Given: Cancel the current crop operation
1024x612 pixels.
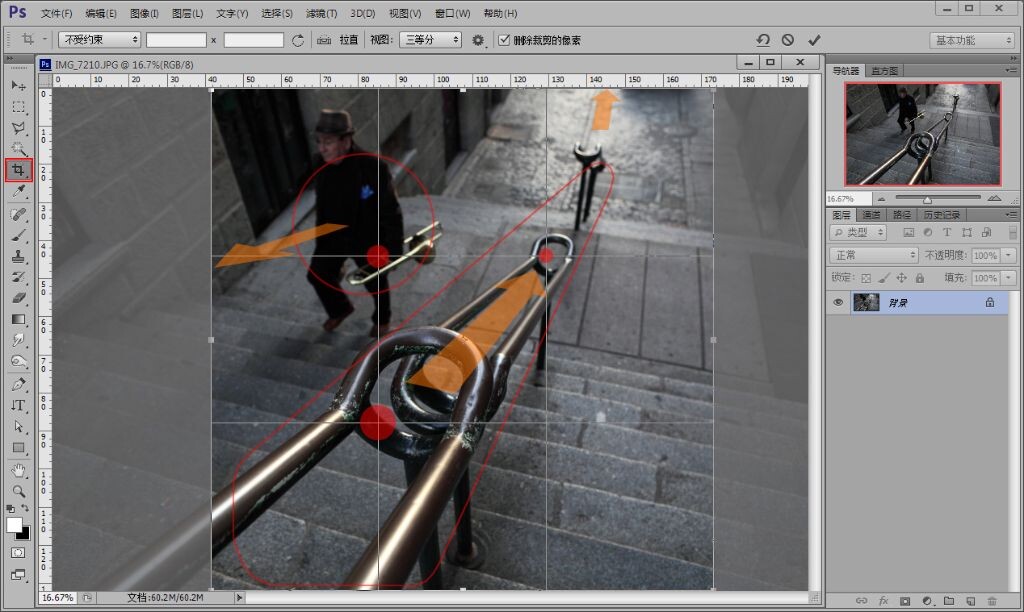Looking at the screenshot, I should pyautogui.click(x=788, y=40).
